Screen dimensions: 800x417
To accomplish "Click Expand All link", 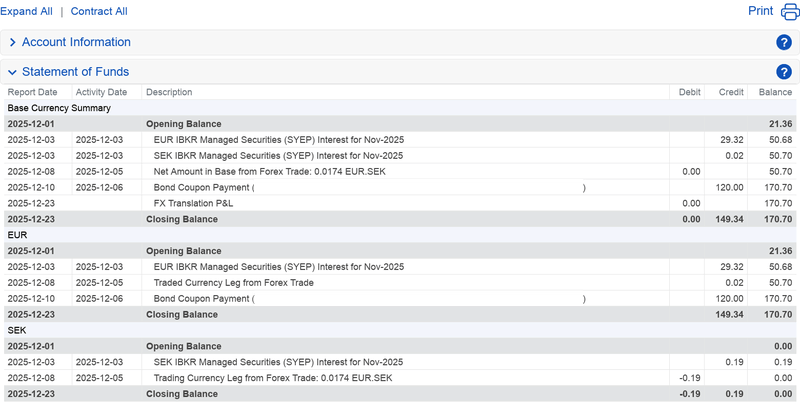I will coord(26,12).
